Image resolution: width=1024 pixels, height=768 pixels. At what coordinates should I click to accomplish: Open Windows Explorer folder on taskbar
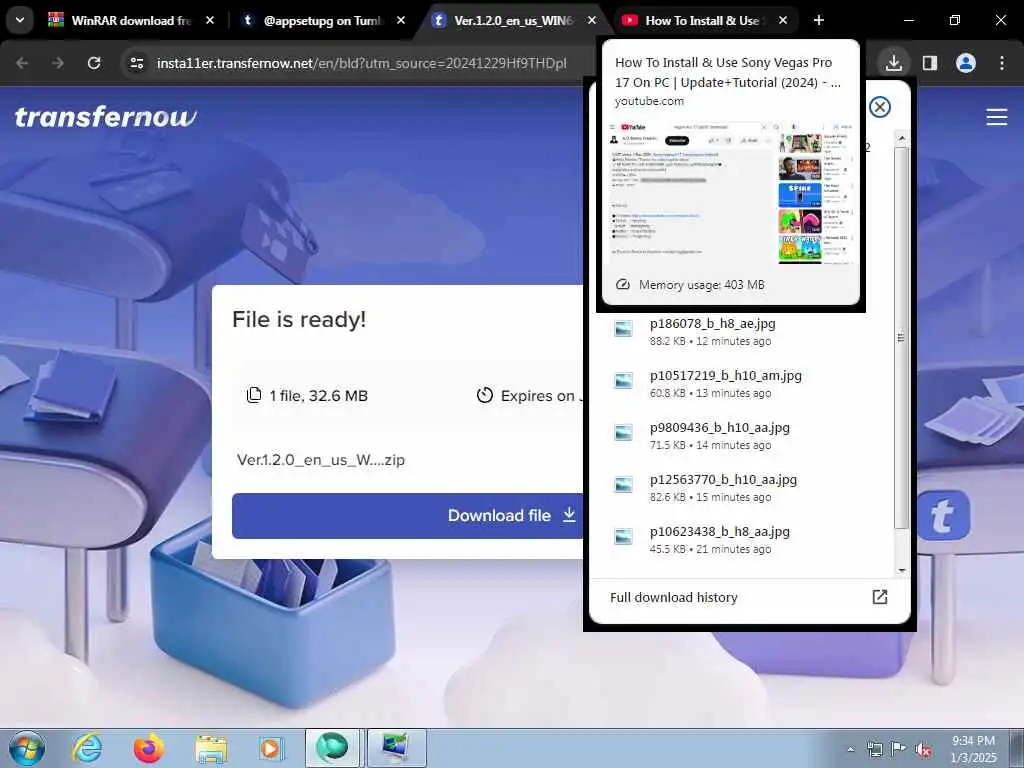[x=211, y=748]
